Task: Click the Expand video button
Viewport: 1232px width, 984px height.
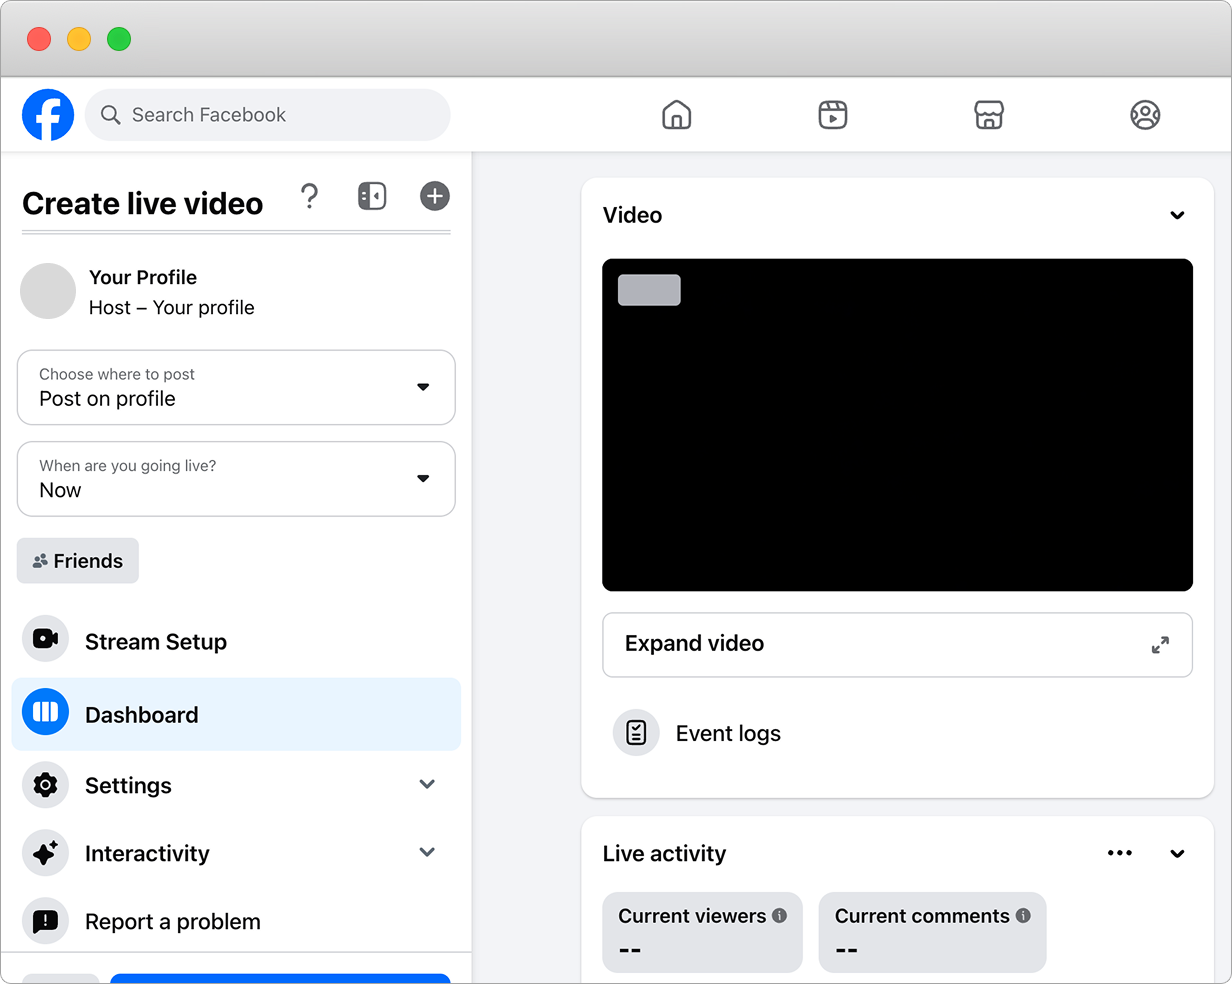Action: click(x=897, y=645)
